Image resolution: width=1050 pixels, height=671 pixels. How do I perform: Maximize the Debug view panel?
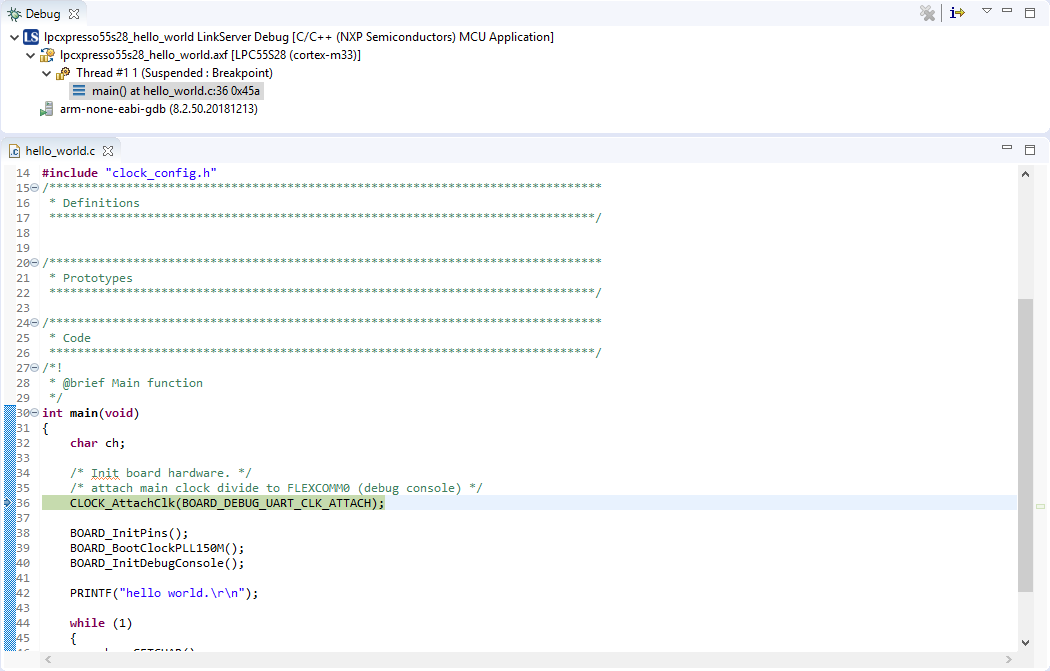(x=1030, y=13)
